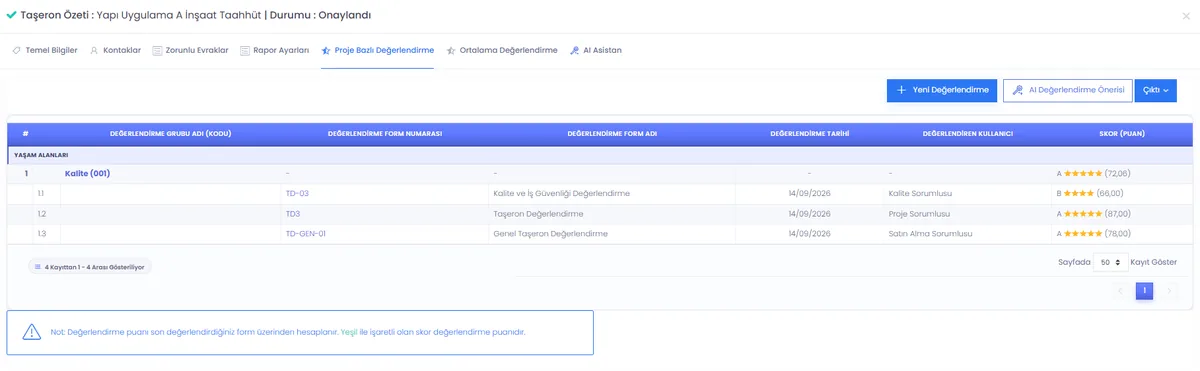Screen dimensions: 1200x371
Task: Click the person icon beside Kontaklar
Action: [x=94, y=50]
